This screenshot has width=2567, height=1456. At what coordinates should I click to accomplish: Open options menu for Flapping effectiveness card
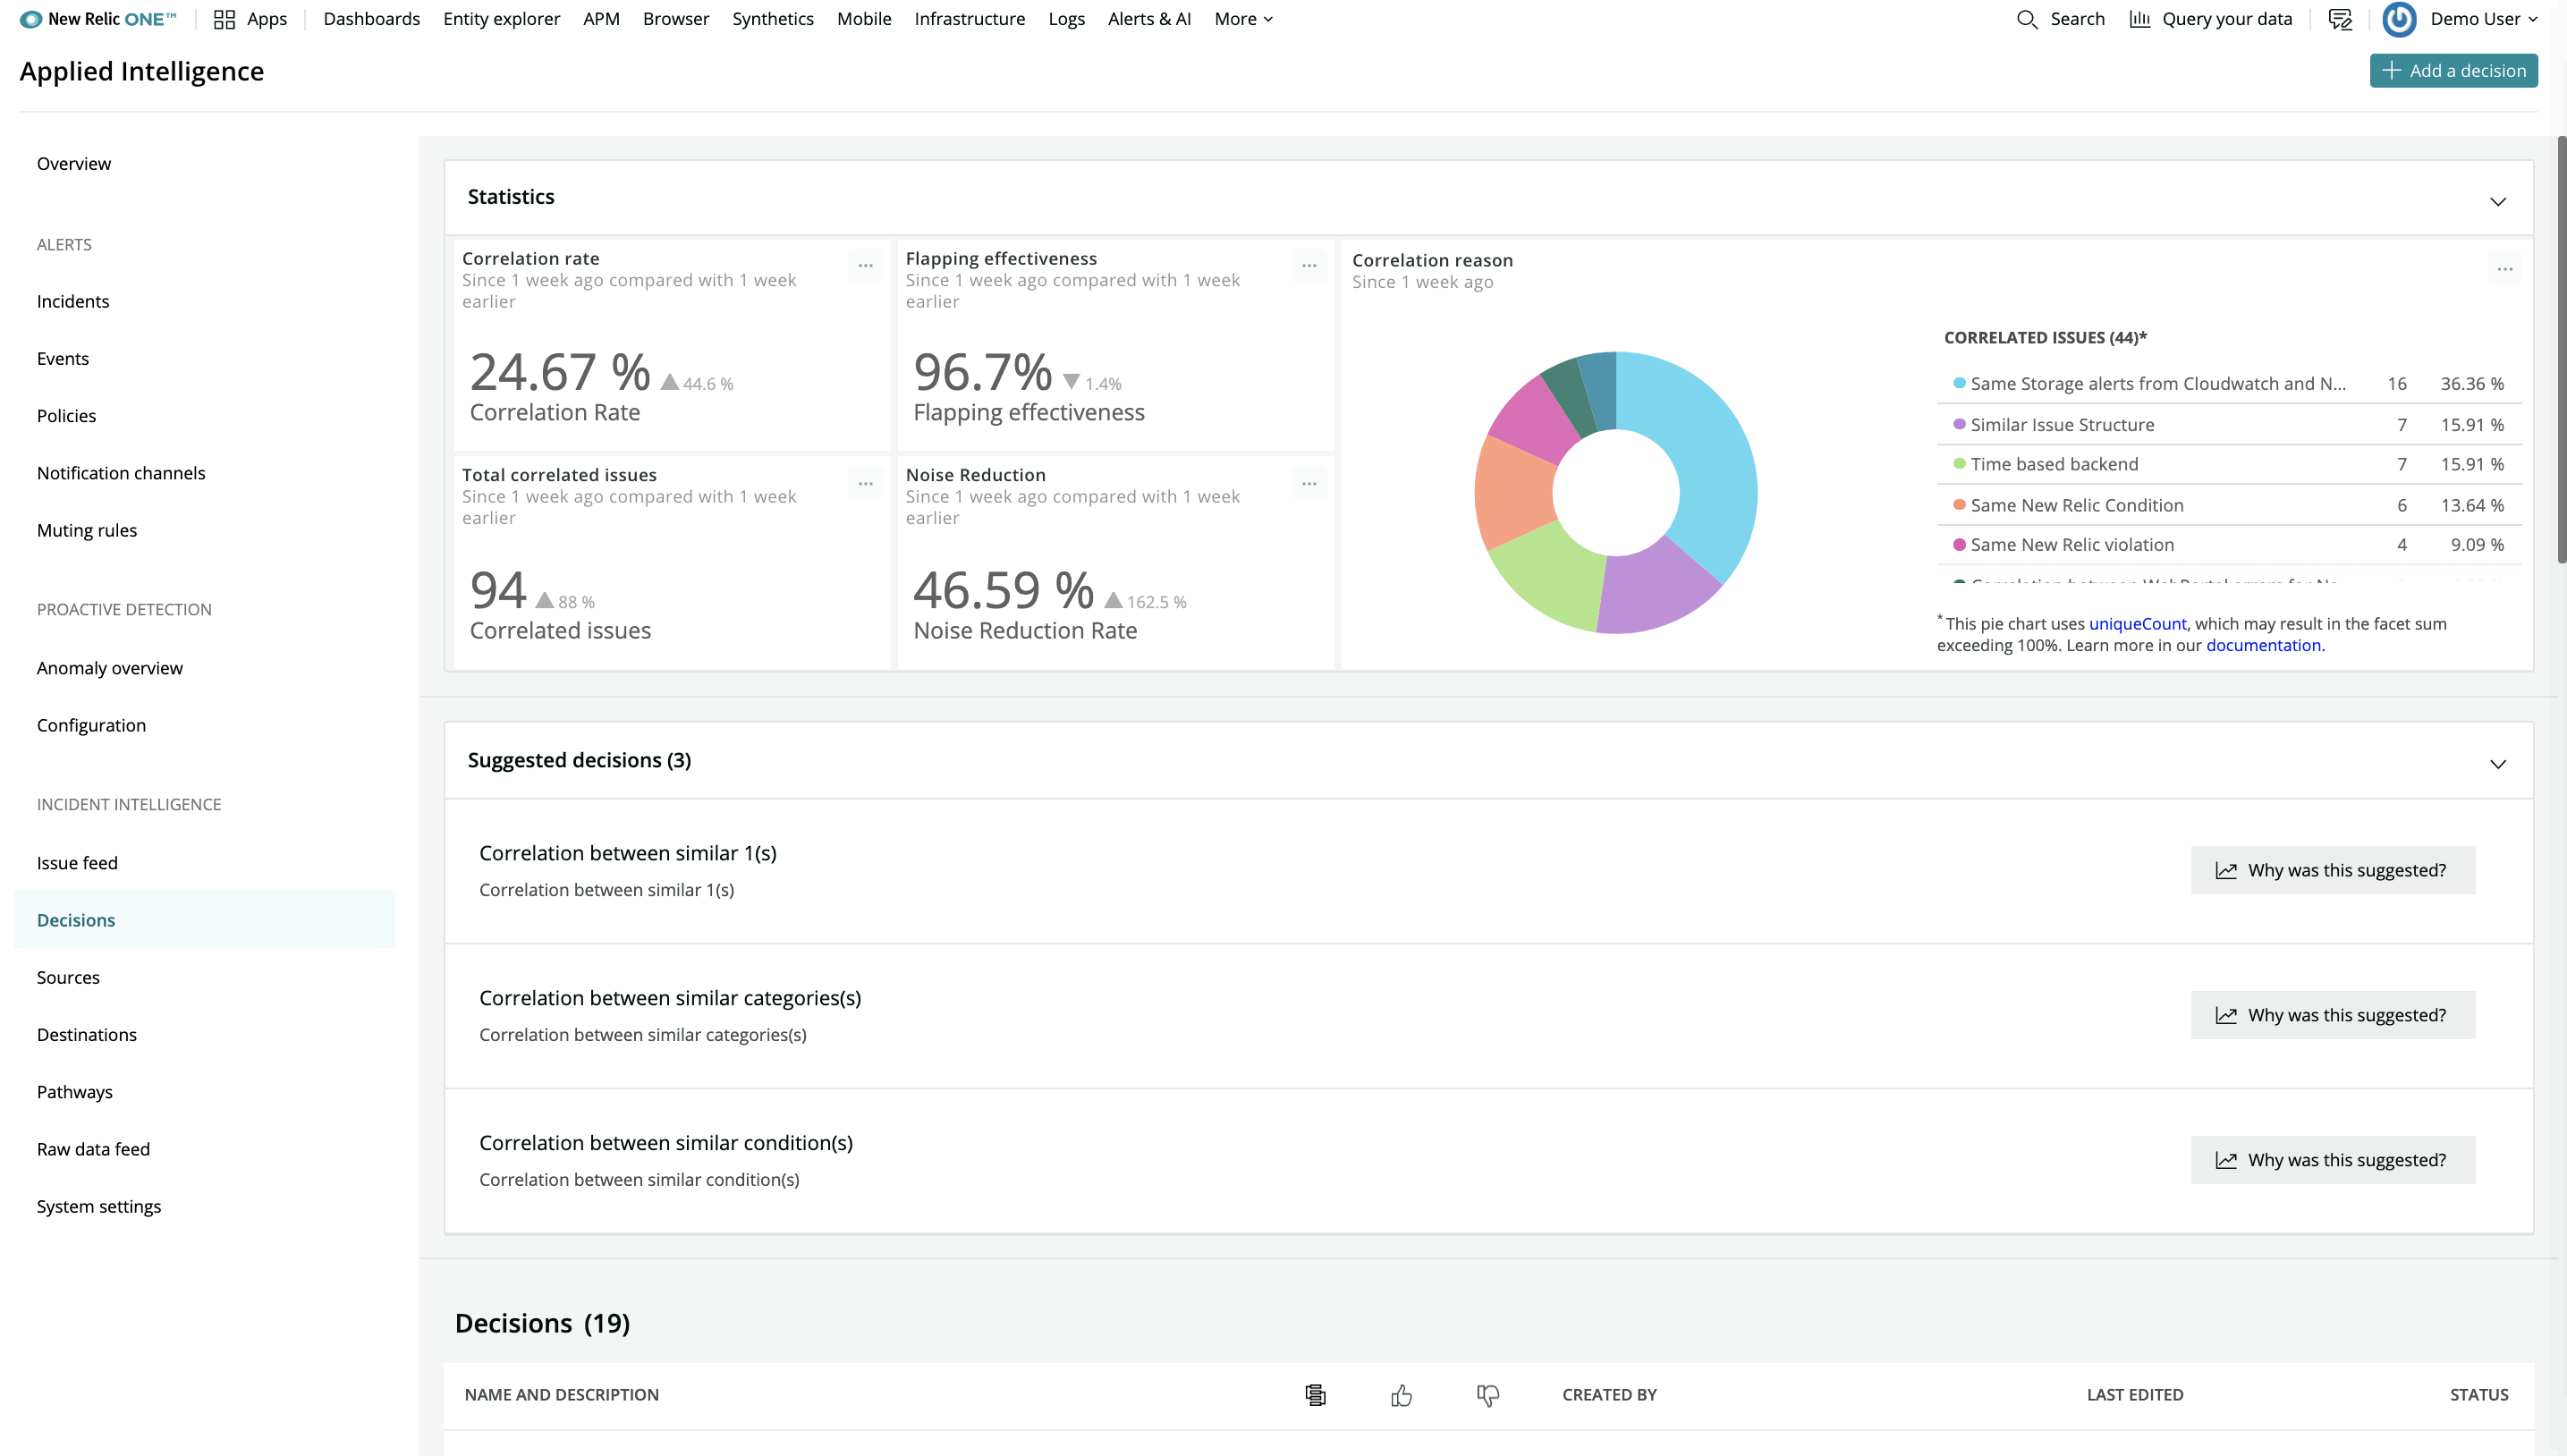[x=1309, y=266]
